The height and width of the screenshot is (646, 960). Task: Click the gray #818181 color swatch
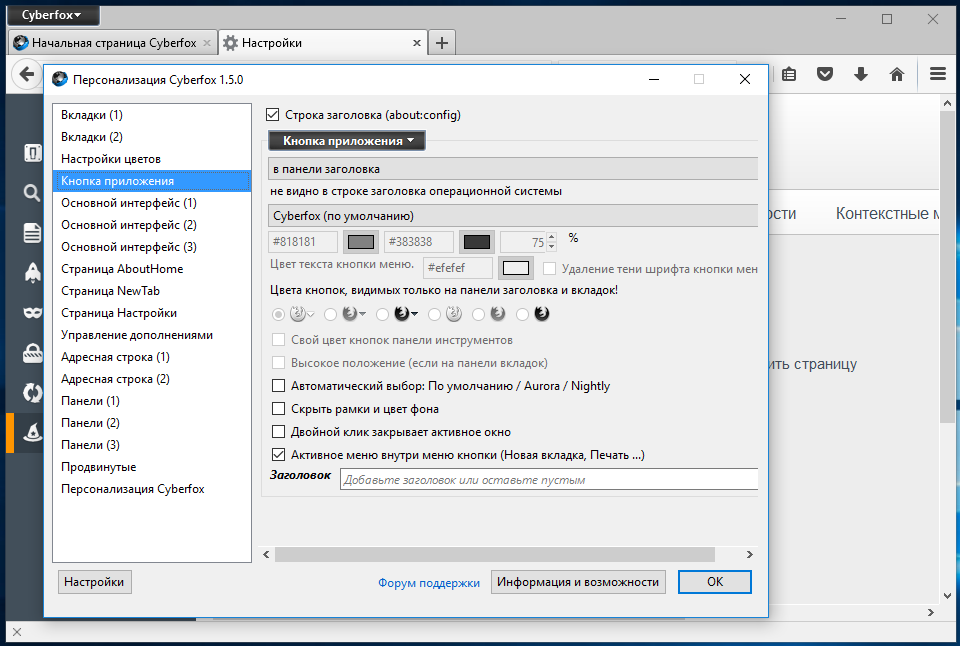(x=361, y=242)
